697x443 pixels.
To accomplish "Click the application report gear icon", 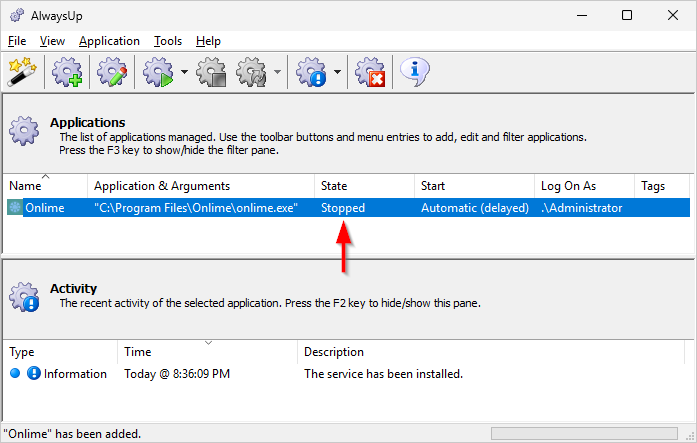I will coord(311,72).
